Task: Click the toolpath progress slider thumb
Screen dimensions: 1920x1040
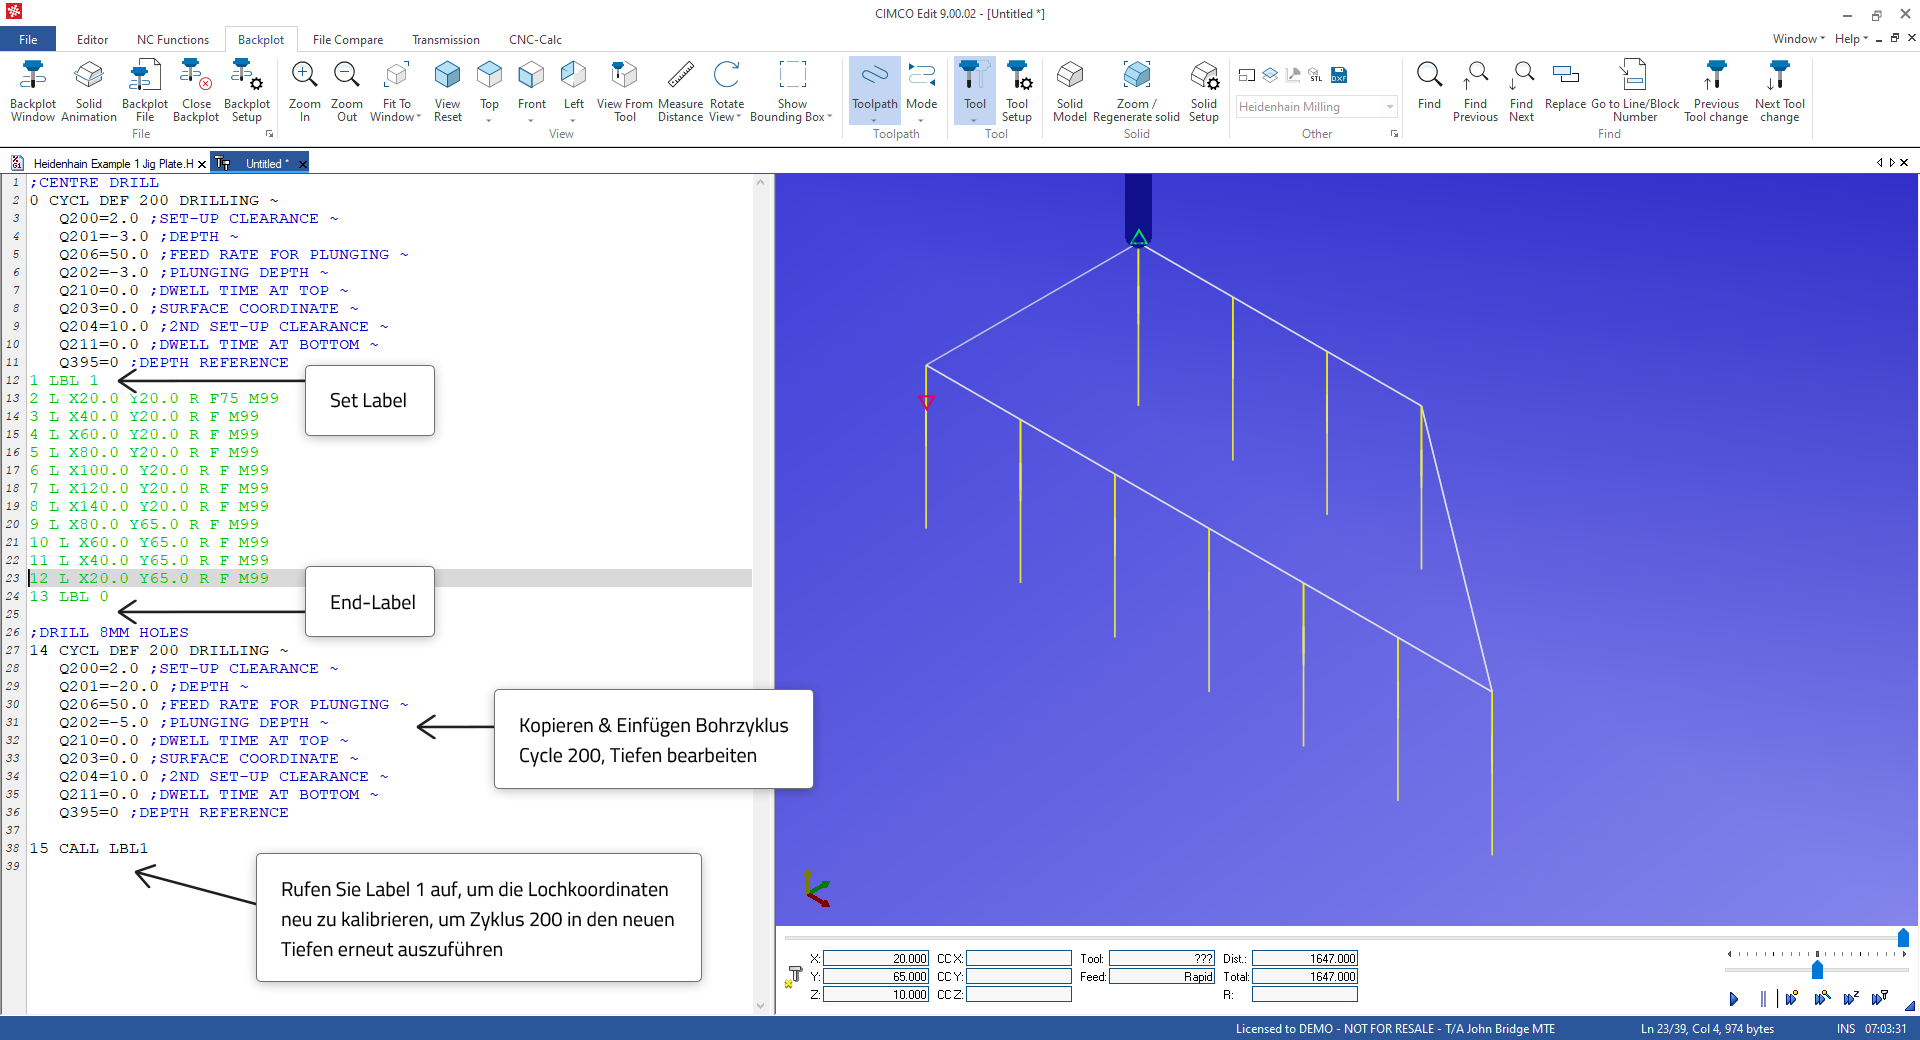Action: [x=1903, y=938]
